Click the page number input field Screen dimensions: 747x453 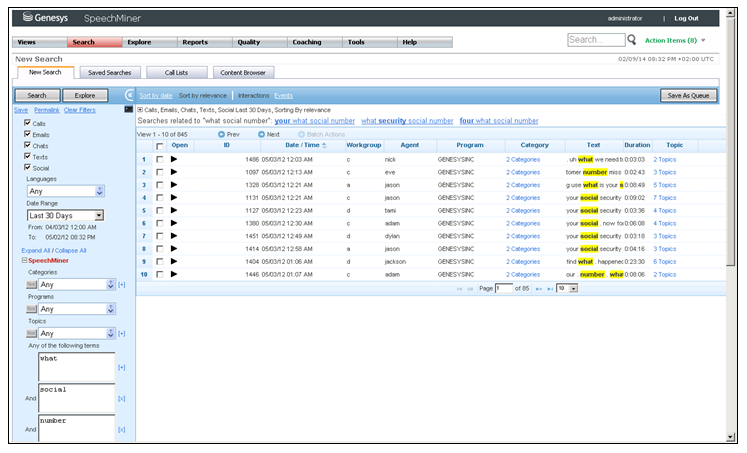(503, 288)
